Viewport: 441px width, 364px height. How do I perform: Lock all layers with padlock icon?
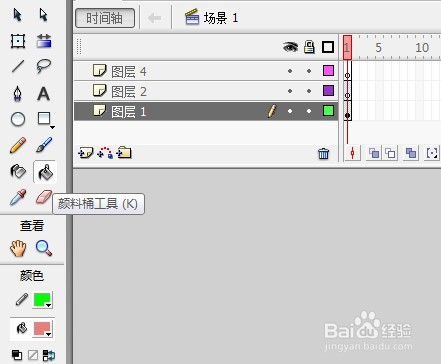[309, 47]
